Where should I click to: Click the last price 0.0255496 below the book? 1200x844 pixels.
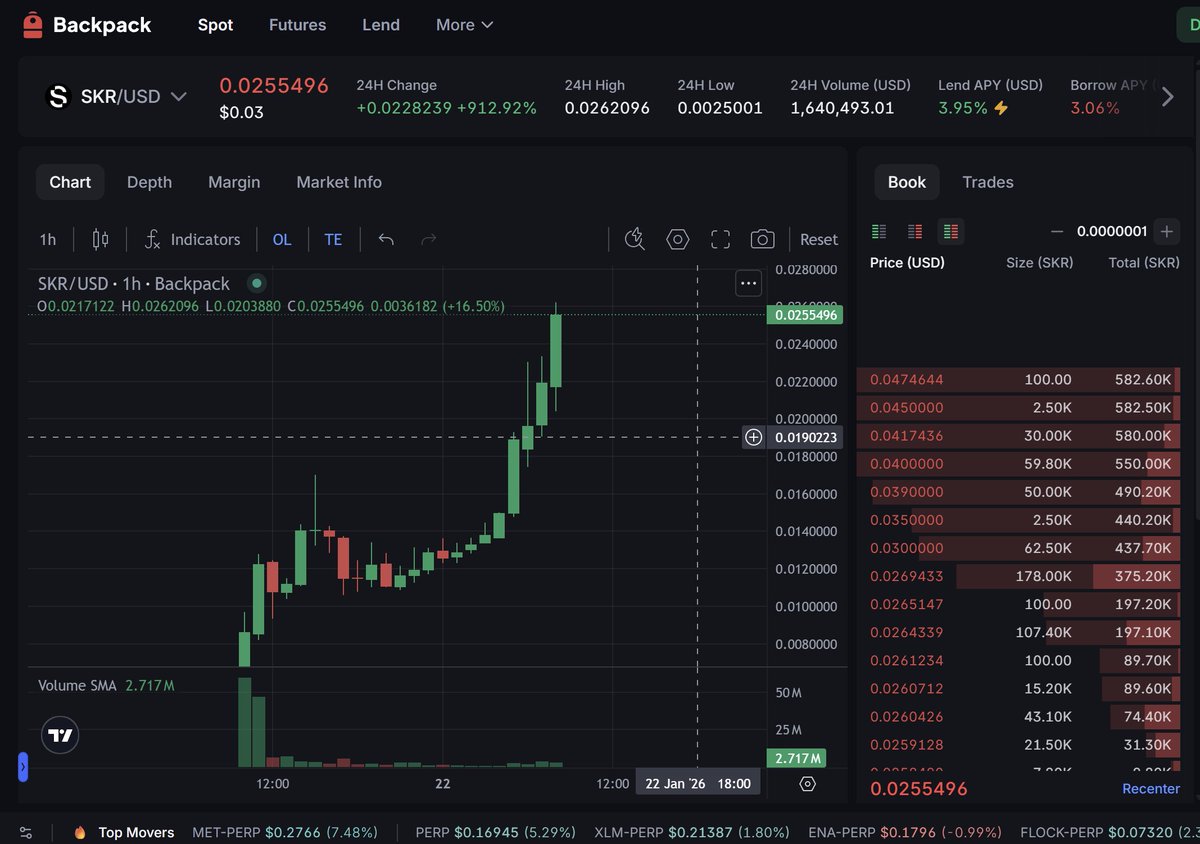tap(919, 788)
